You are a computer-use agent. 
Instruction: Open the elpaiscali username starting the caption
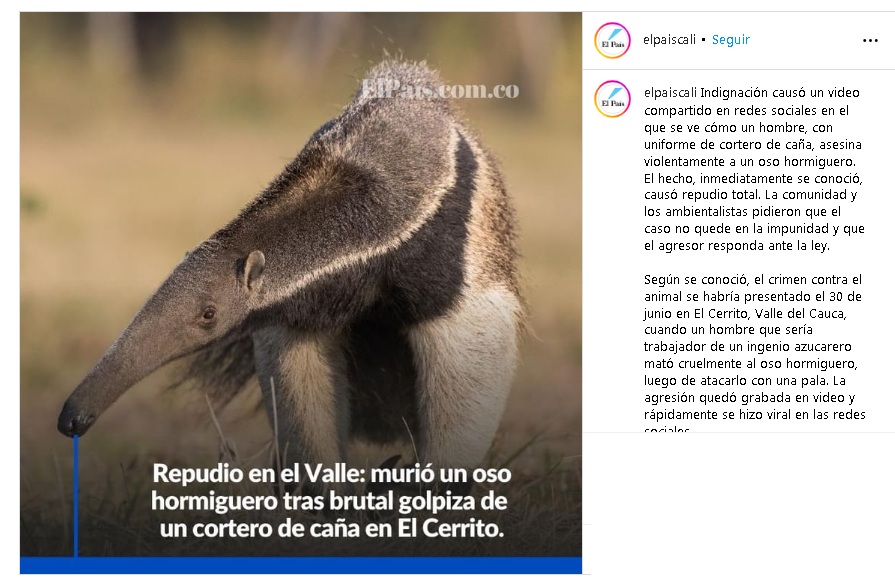tap(670, 93)
